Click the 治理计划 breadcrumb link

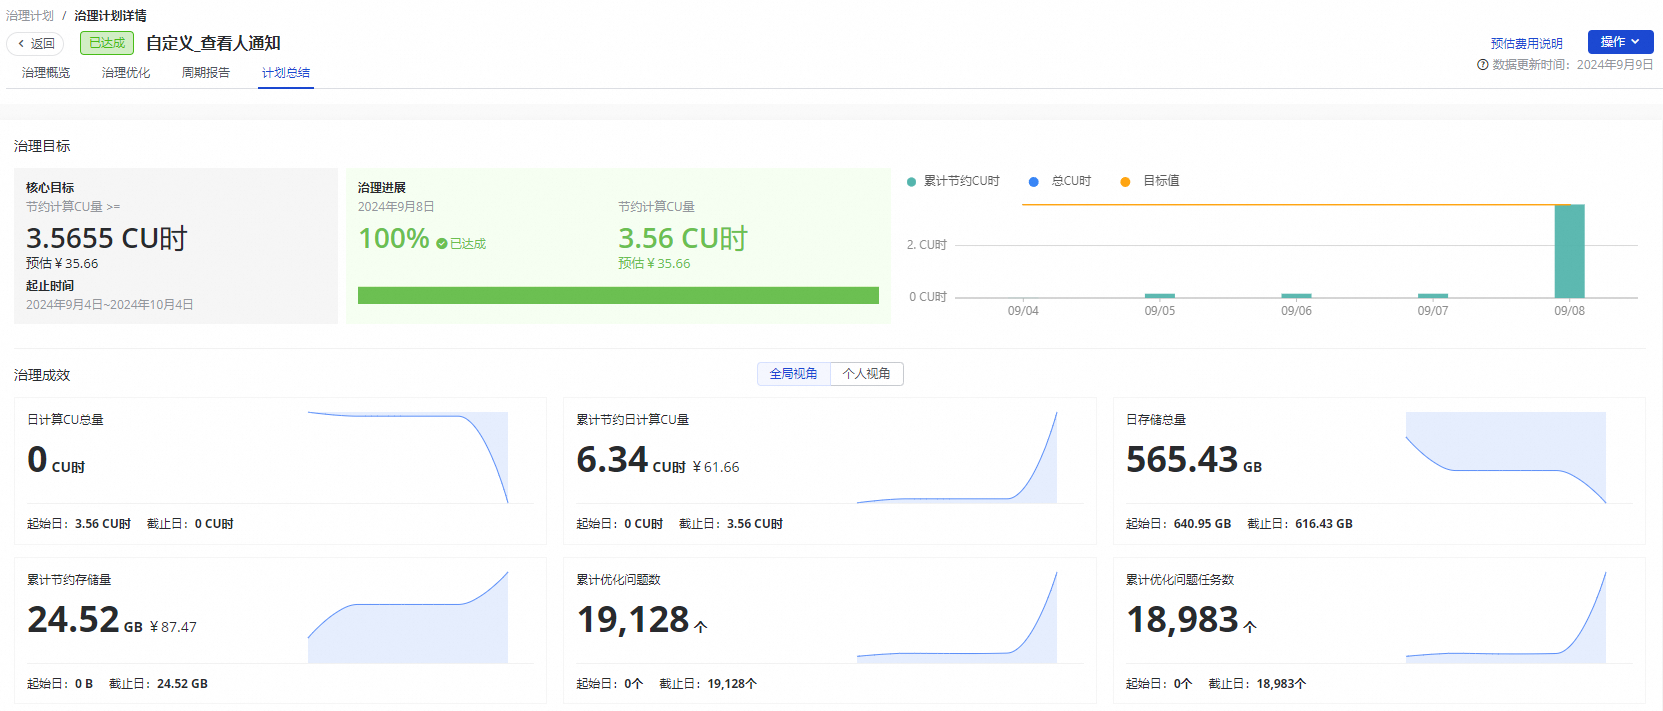point(30,16)
